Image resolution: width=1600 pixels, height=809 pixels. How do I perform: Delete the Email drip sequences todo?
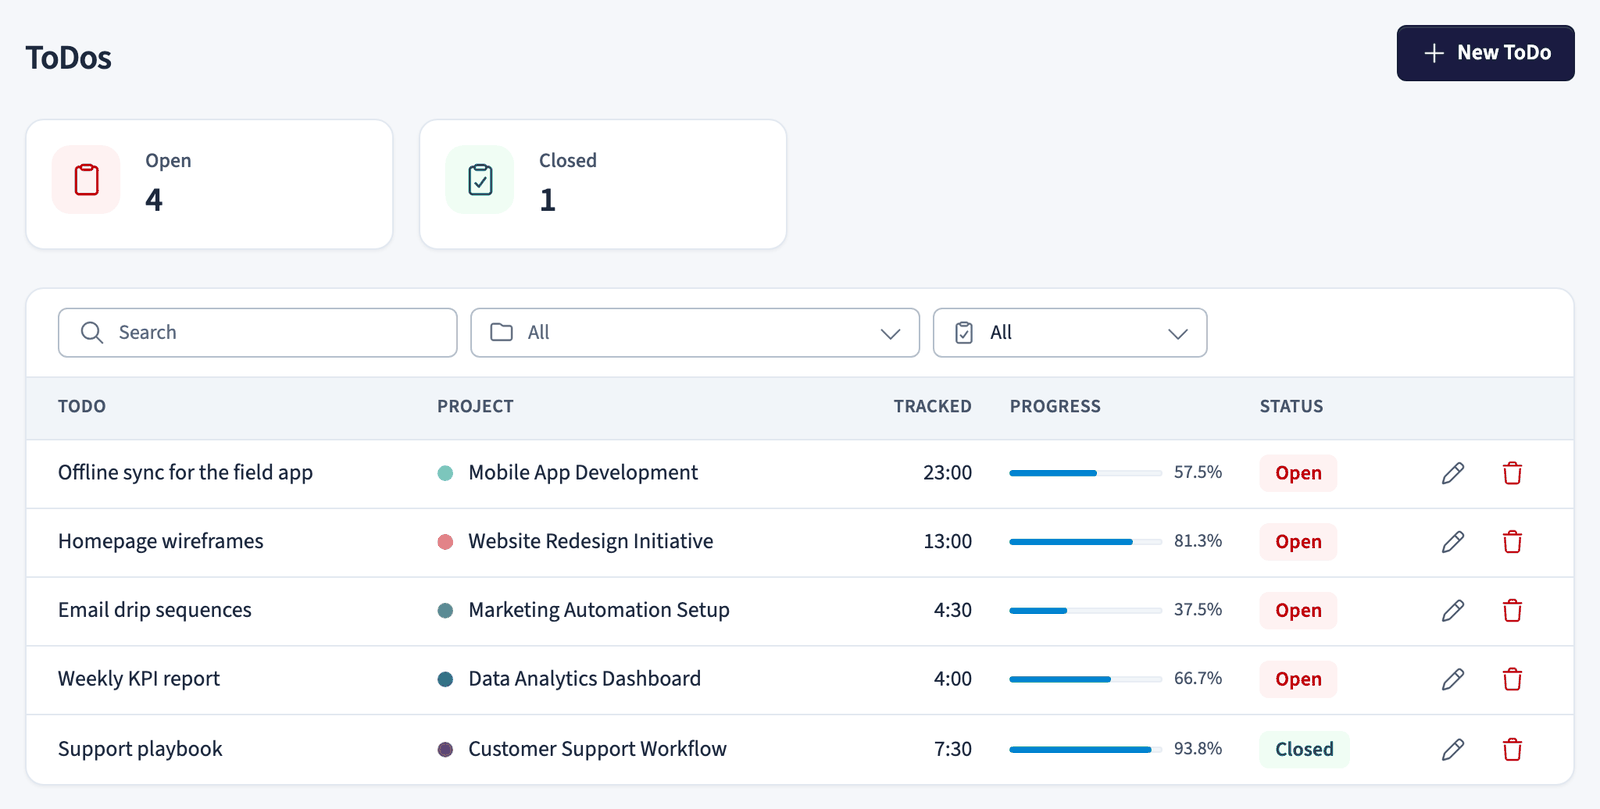(x=1512, y=611)
